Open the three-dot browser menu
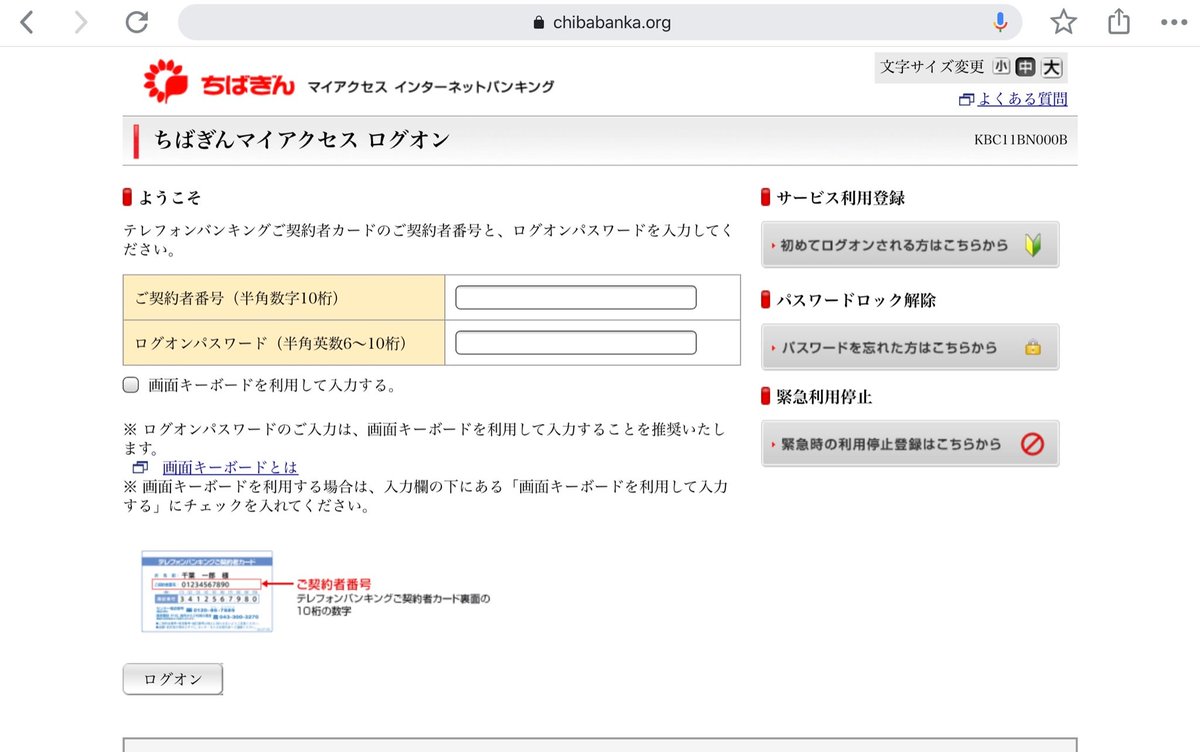The image size is (1200, 752). 1172,22
